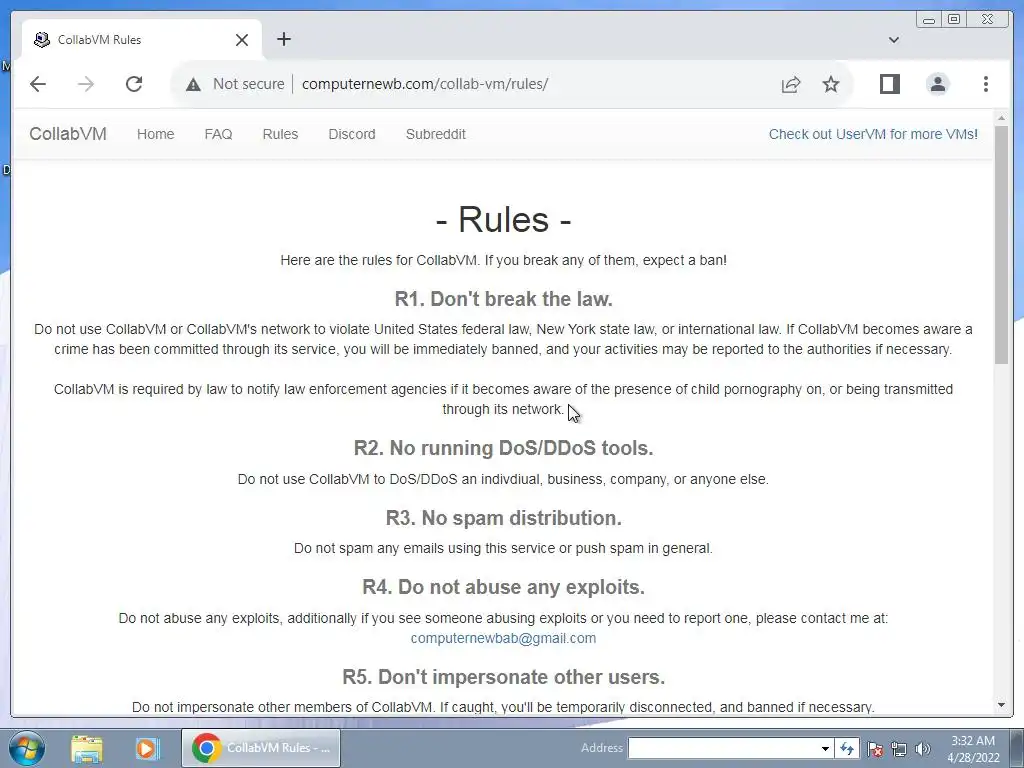The image size is (1024, 768).
Task: Click the Not secure warning icon
Action: click(193, 84)
